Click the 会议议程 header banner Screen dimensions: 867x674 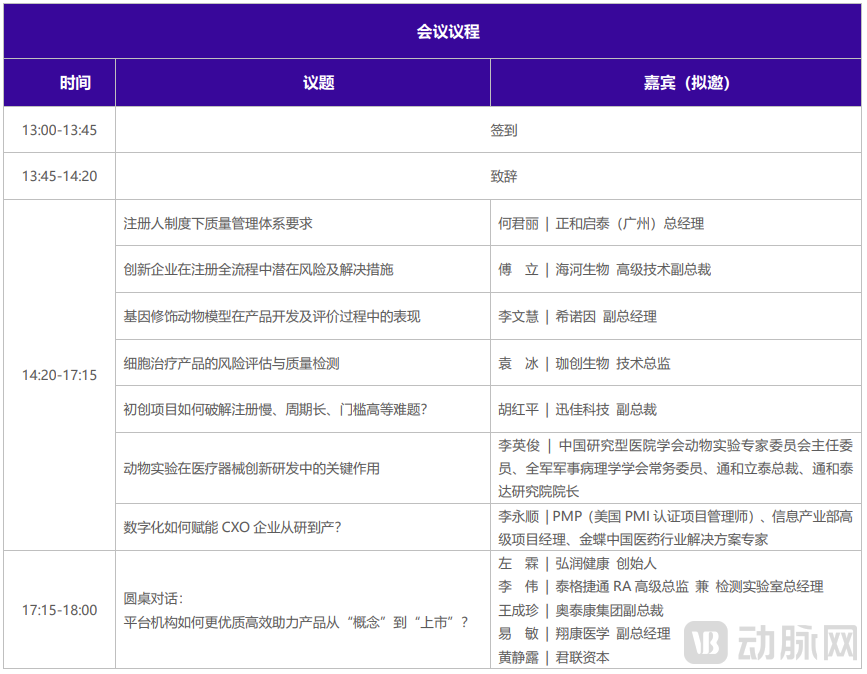click(x=433, y=31)
